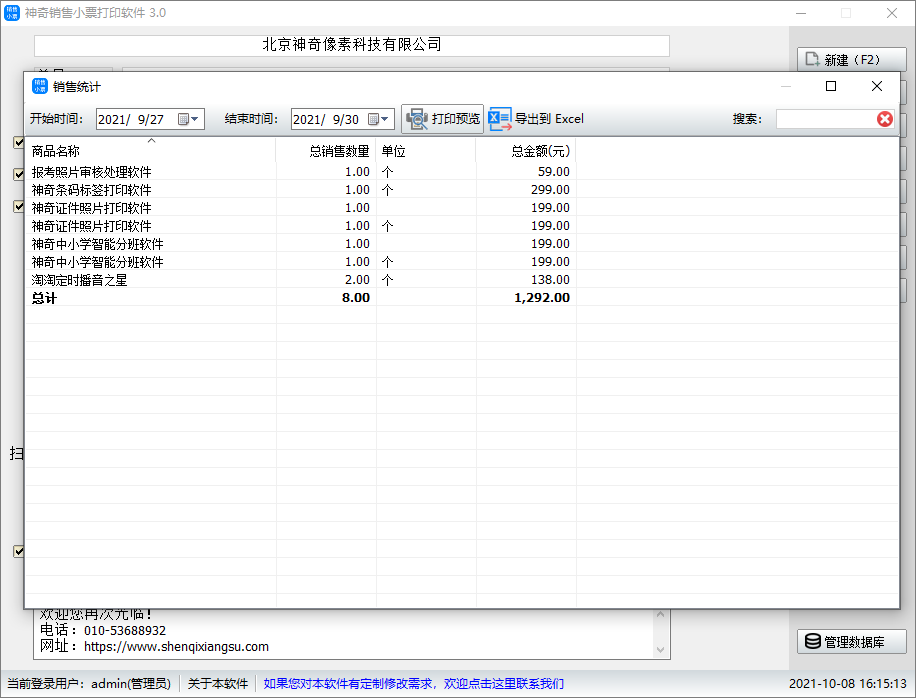Click the main window app icon
Viewport: 916px width, 698px height.
(x=12, y=13)
